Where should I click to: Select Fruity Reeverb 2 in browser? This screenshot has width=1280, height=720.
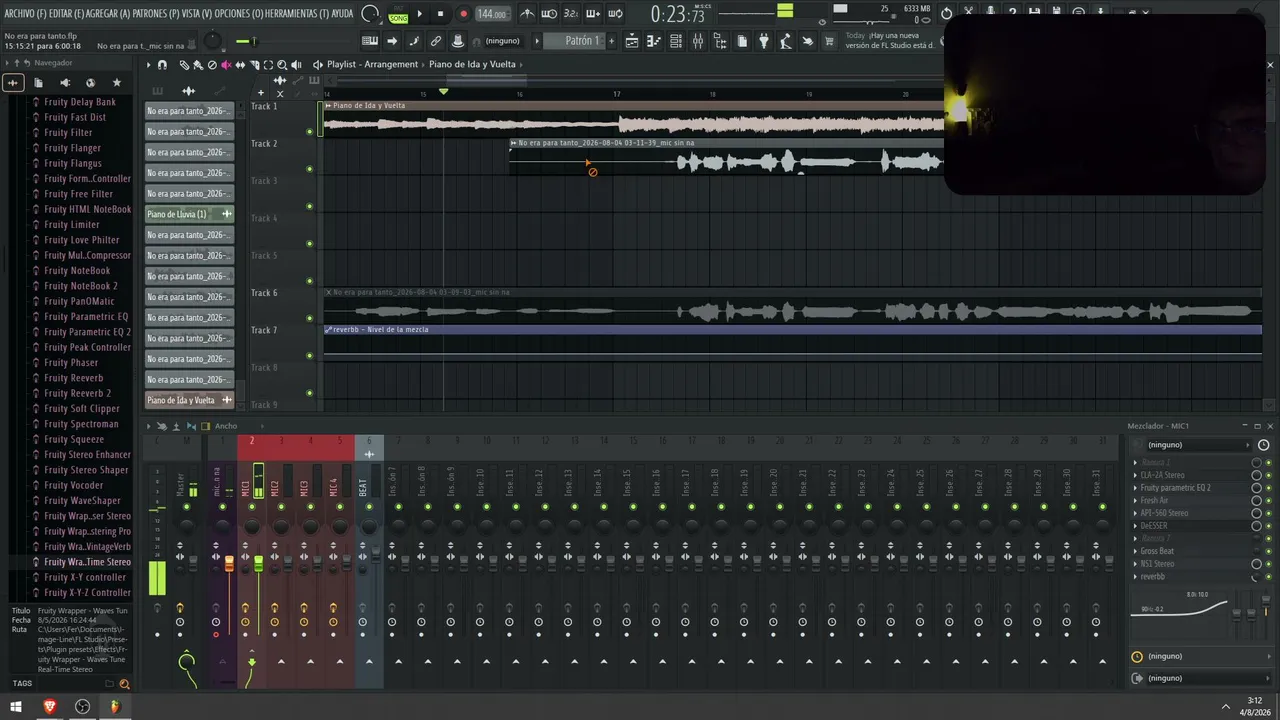click(77, 393)
